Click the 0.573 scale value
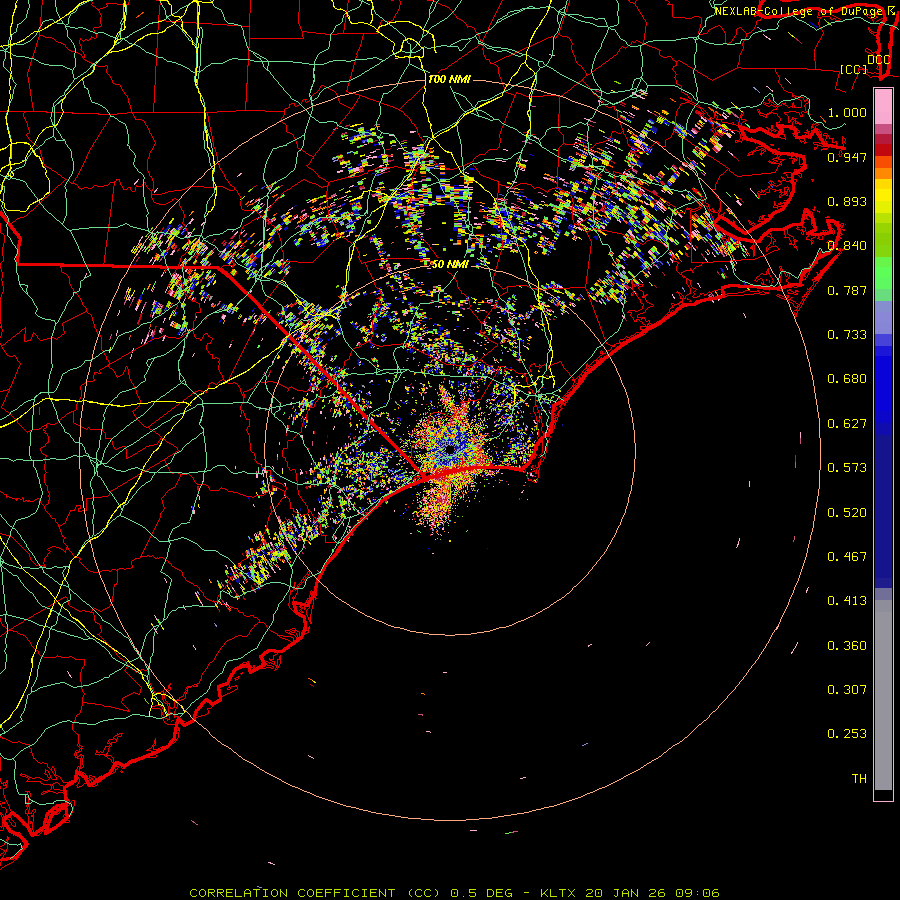Screen dimensions: 900x900 [847, 468]
